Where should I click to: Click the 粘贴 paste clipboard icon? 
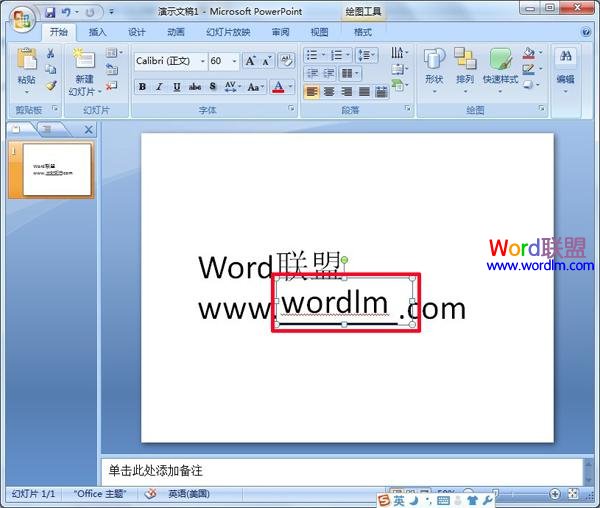(26, 60)
